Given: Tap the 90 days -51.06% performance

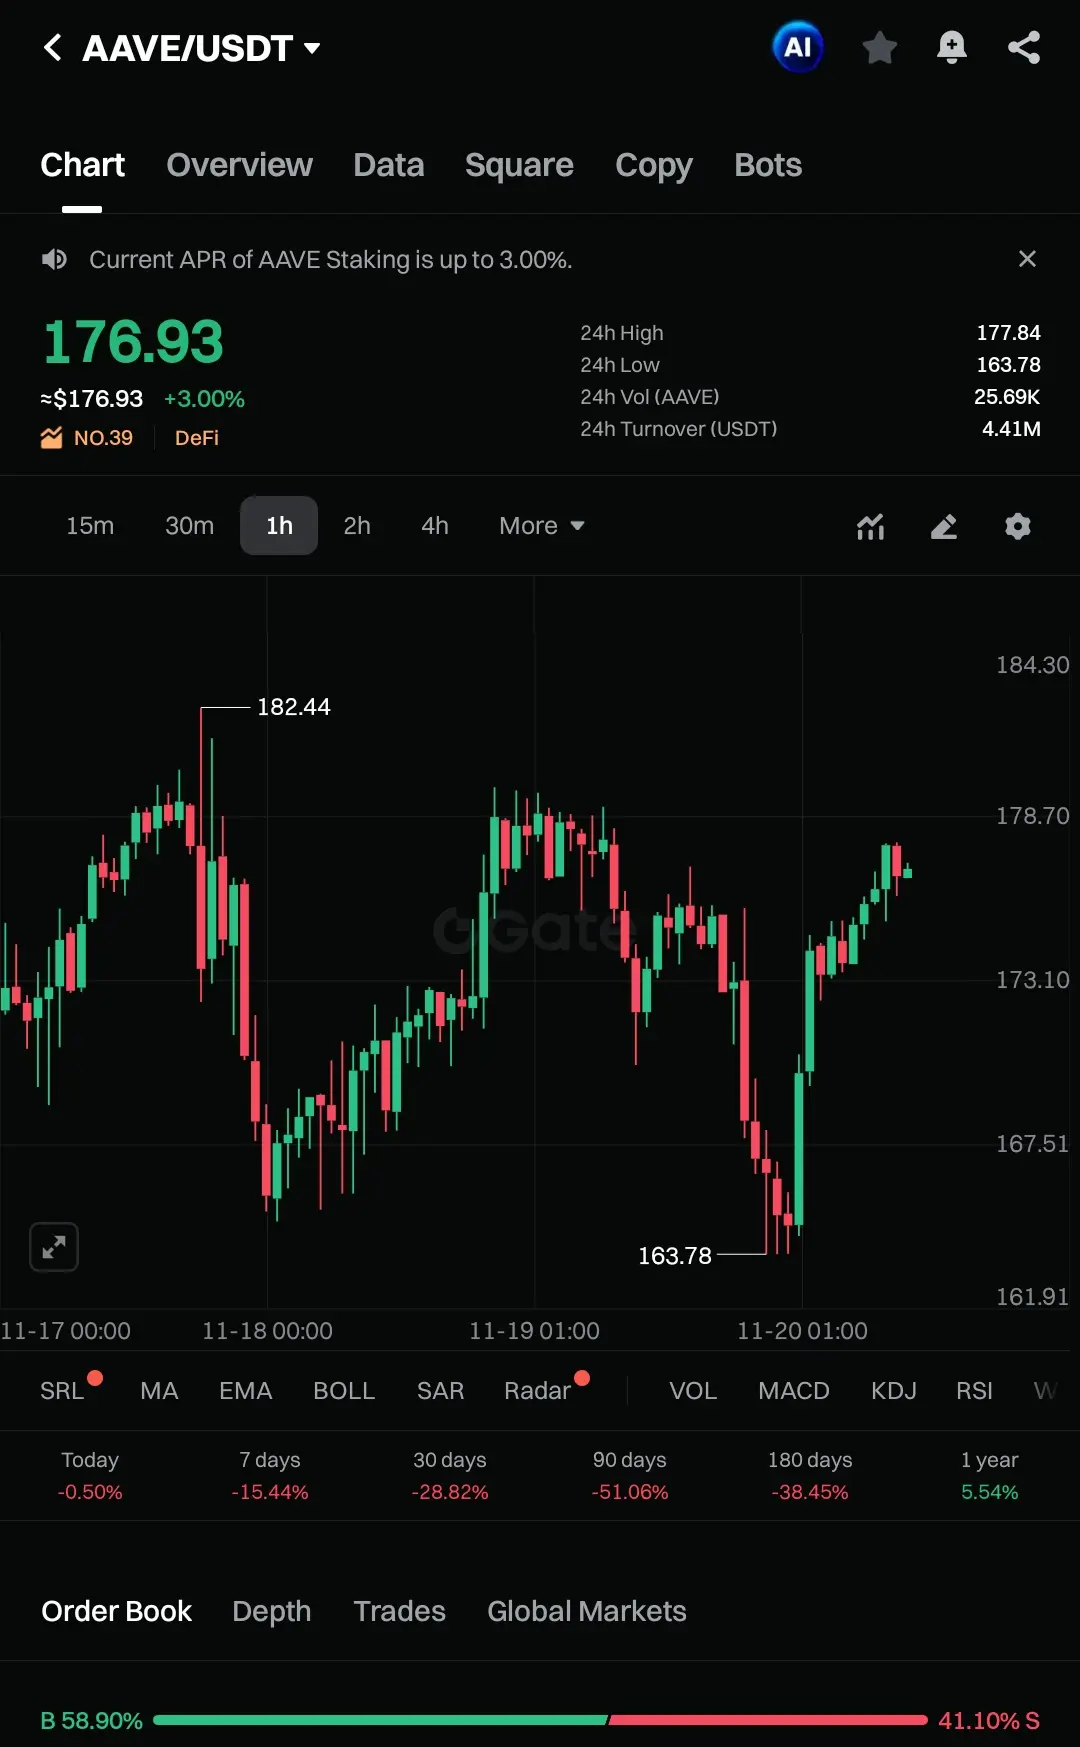Looking at the screenshot, I should [630, 1476].
